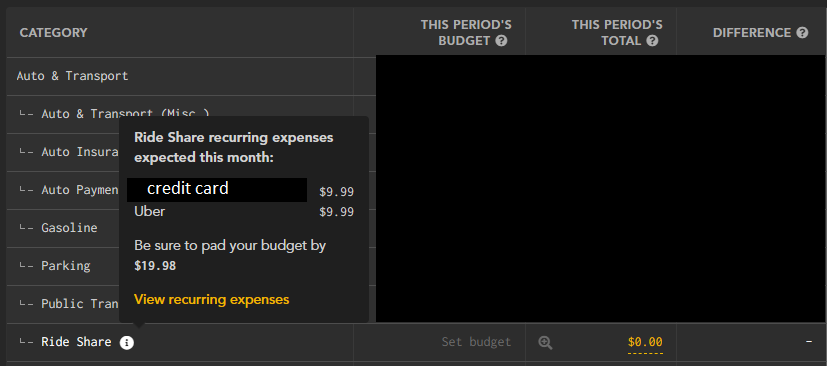
Task: Open View recurring expenses link
Action: tap(211, 300)
